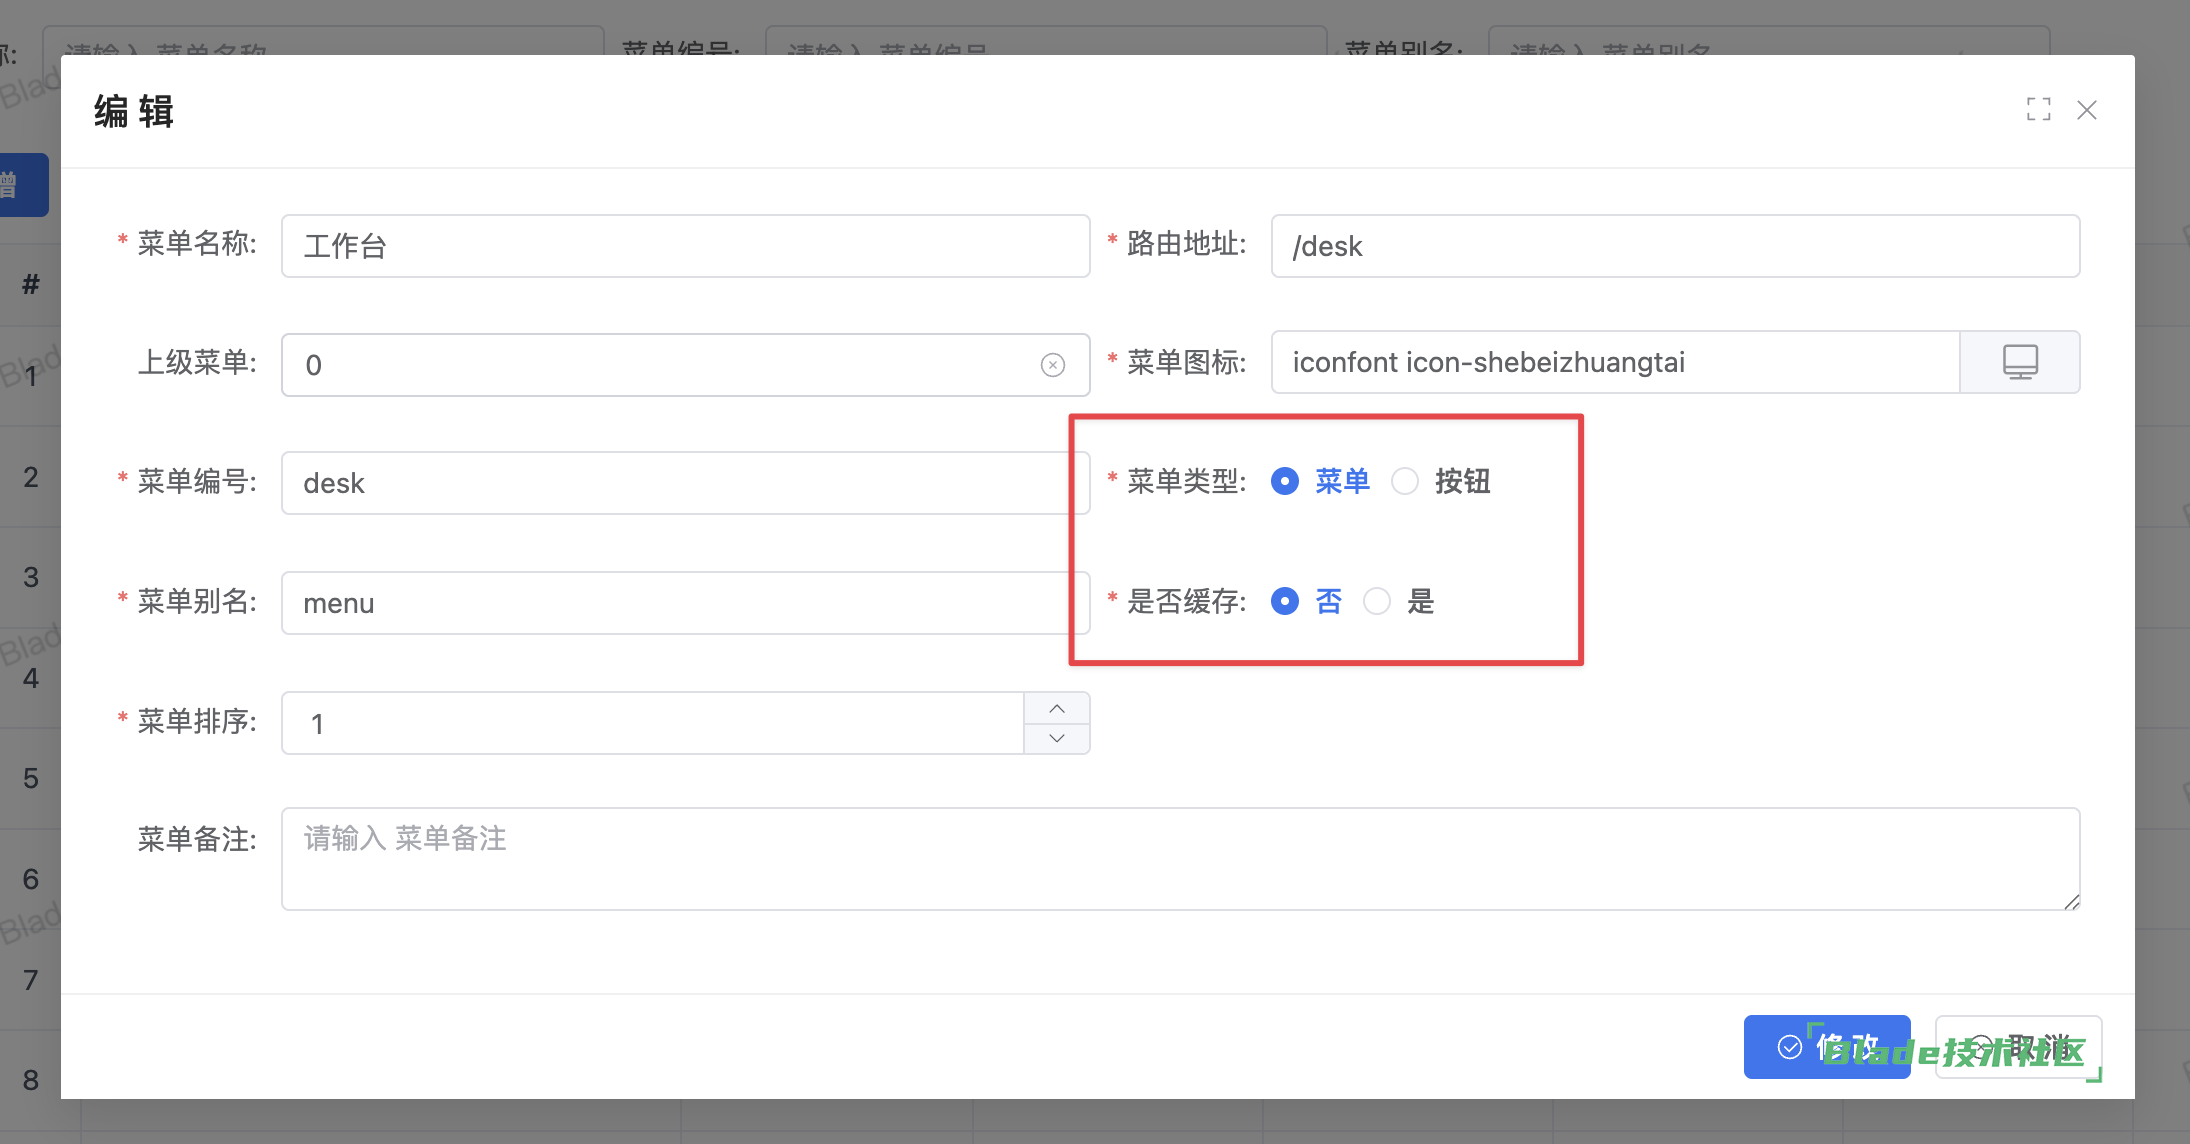Decrease the 菜单排序 value
Image resolution: width=2190 pixels, height=1144 pixels.
(1057, 738)
